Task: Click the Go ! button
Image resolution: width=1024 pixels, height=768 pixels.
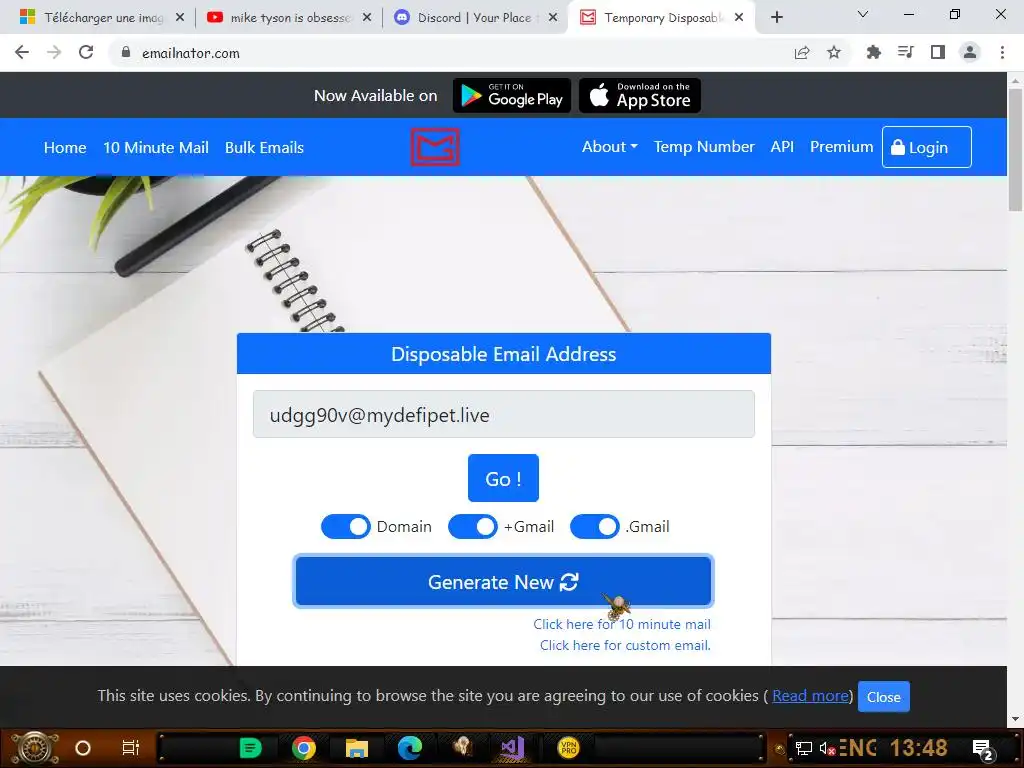Action: click(x=503, y=478)
